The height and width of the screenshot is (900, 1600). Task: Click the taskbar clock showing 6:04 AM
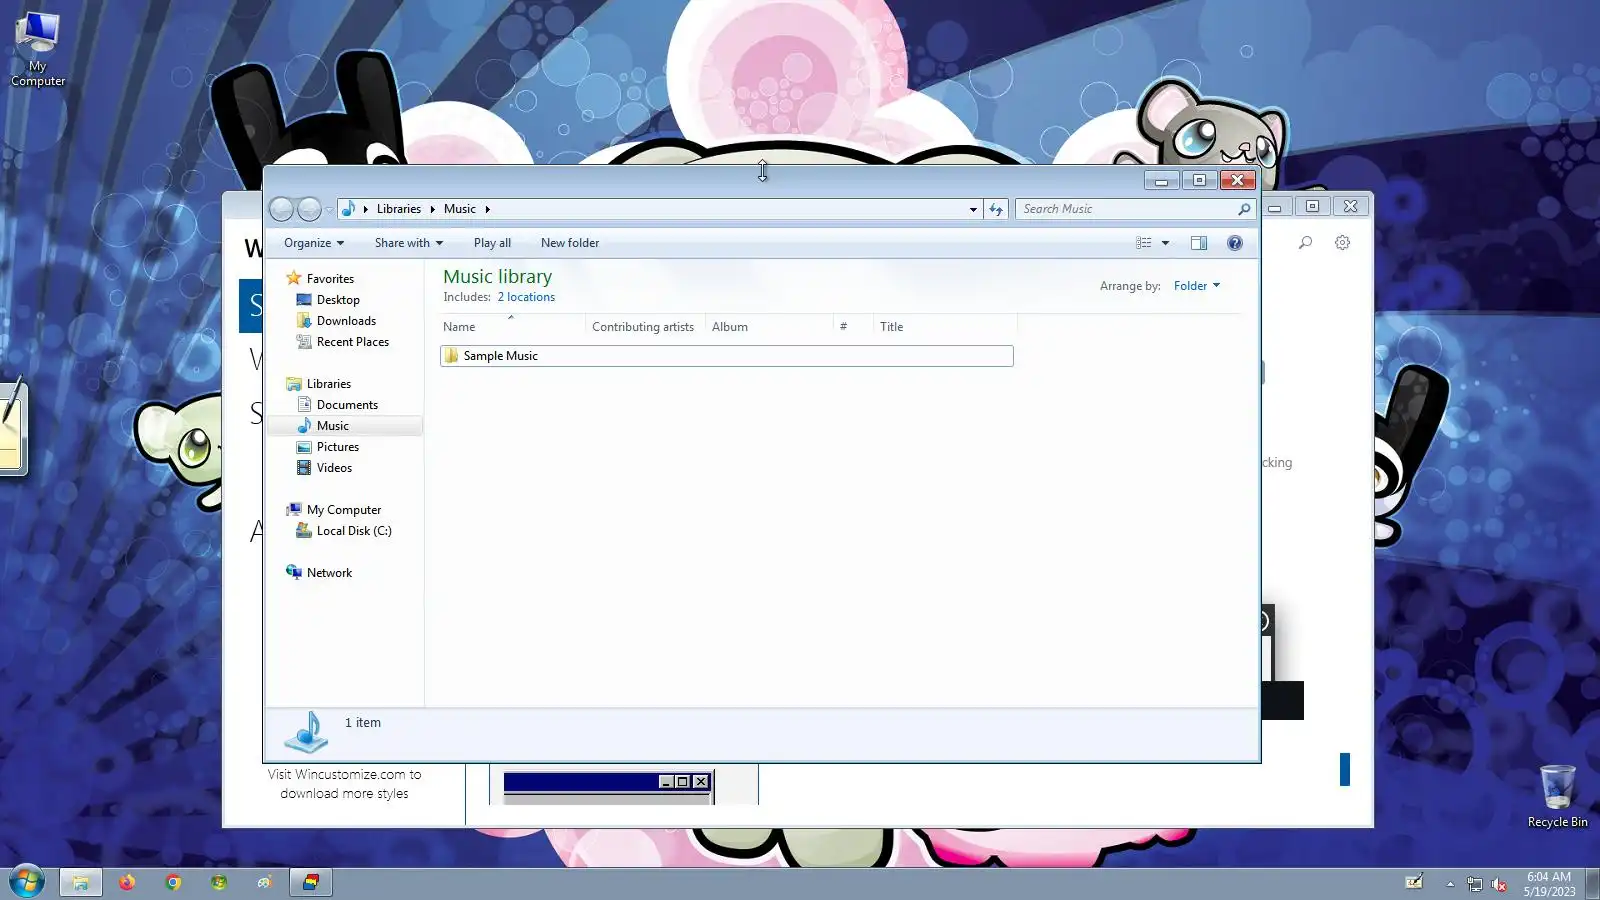tap(1549, 884)
